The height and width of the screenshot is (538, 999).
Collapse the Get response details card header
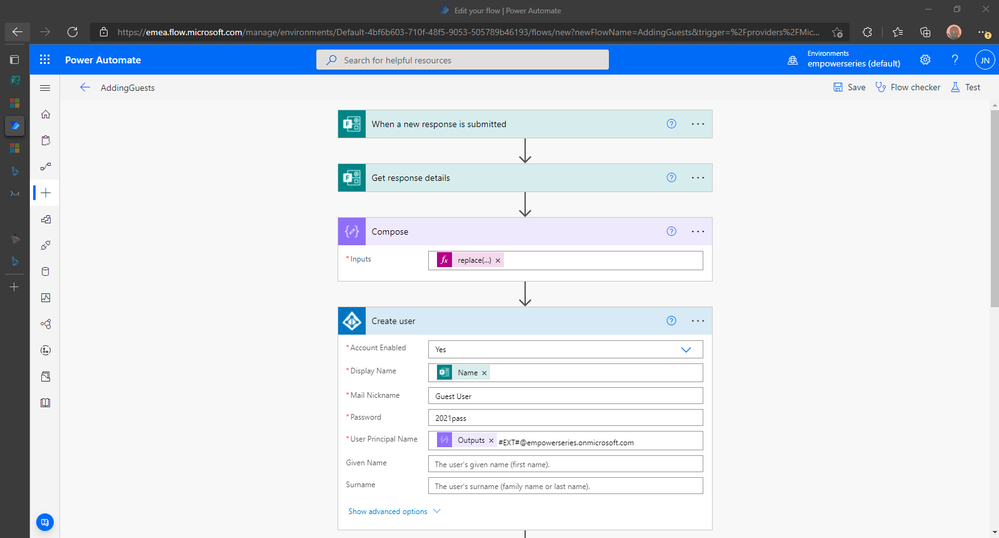[x=525, y=178]
